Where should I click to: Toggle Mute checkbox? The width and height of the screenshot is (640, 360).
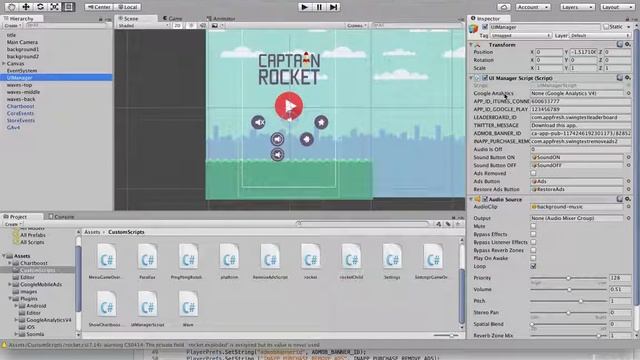click(x=533, y=226)
